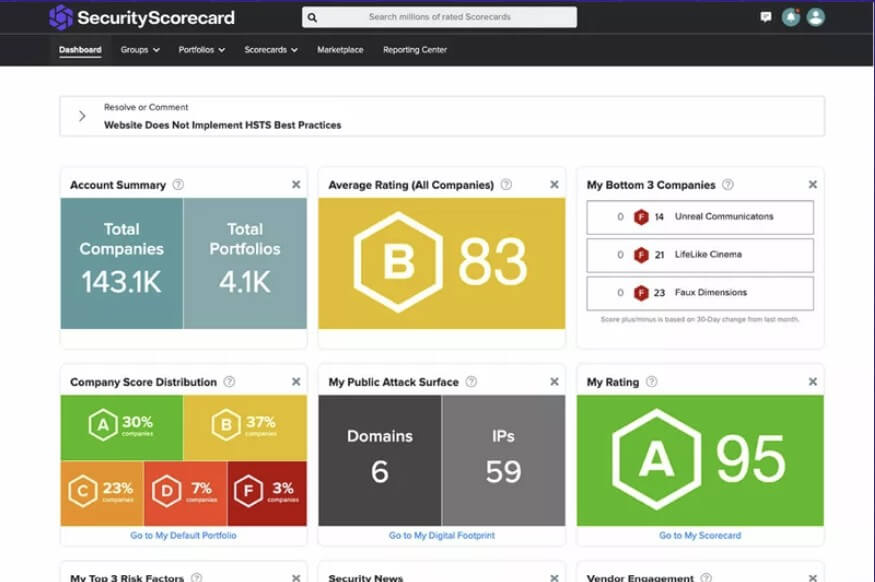The width and height of the screenshot is (875, 582).
Task: Focus the Search millions of rated Scorecards field
Action: pos(439,17)
